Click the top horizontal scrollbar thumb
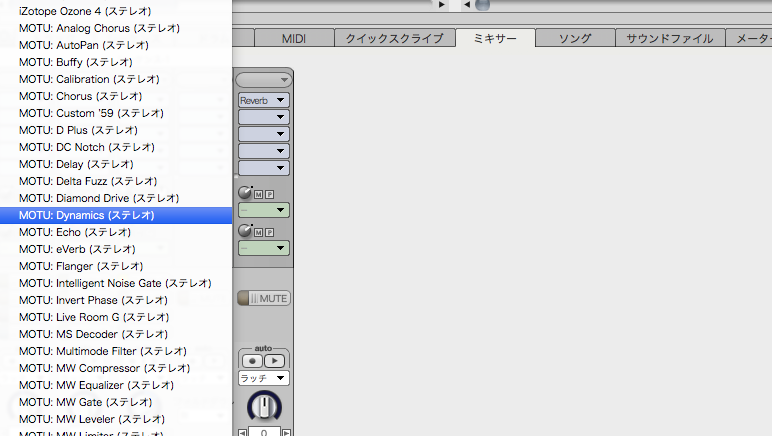 pyautogui.click(x=482, y=4)
